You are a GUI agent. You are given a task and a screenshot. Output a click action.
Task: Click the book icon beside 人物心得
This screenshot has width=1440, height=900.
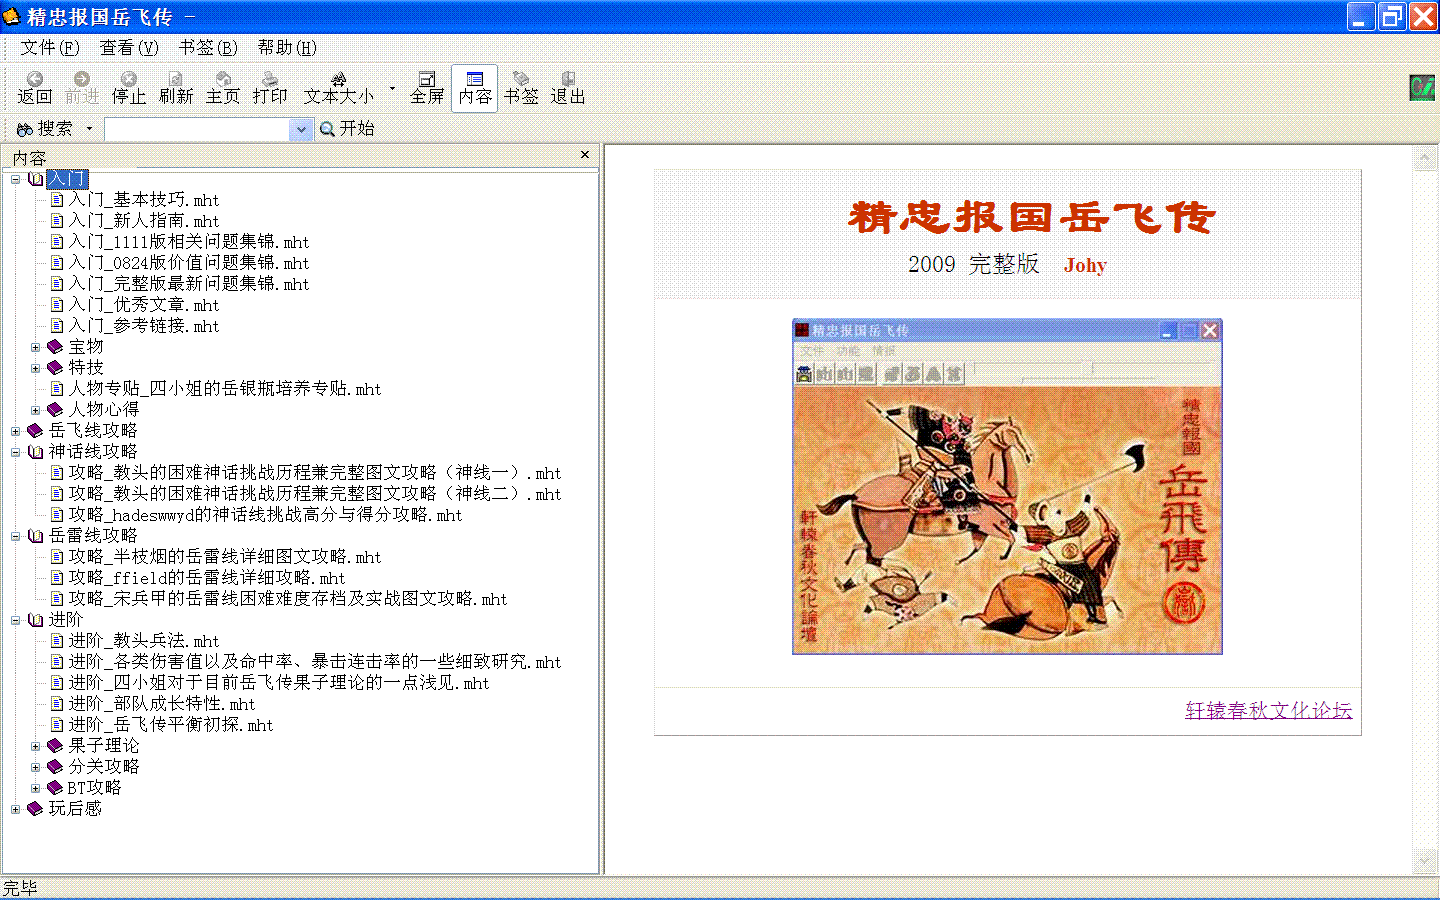pyautogui.click(x=55, y=410)
